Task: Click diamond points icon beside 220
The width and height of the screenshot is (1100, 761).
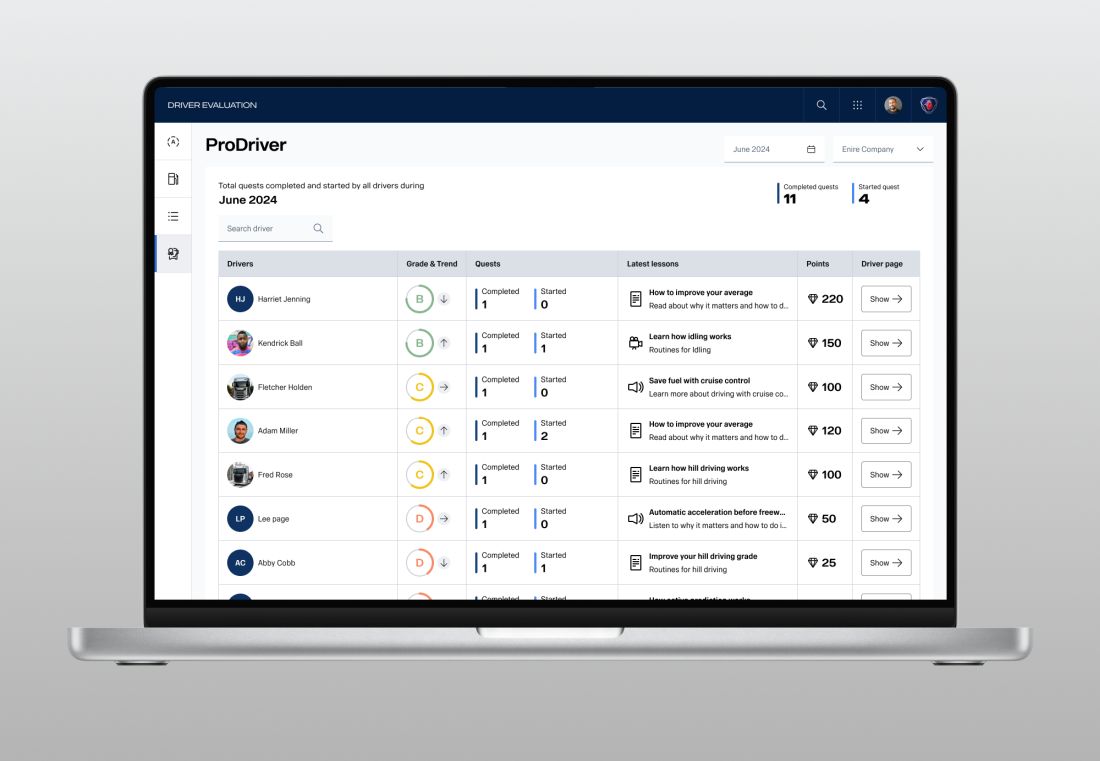Action: [x=813, y=299]
